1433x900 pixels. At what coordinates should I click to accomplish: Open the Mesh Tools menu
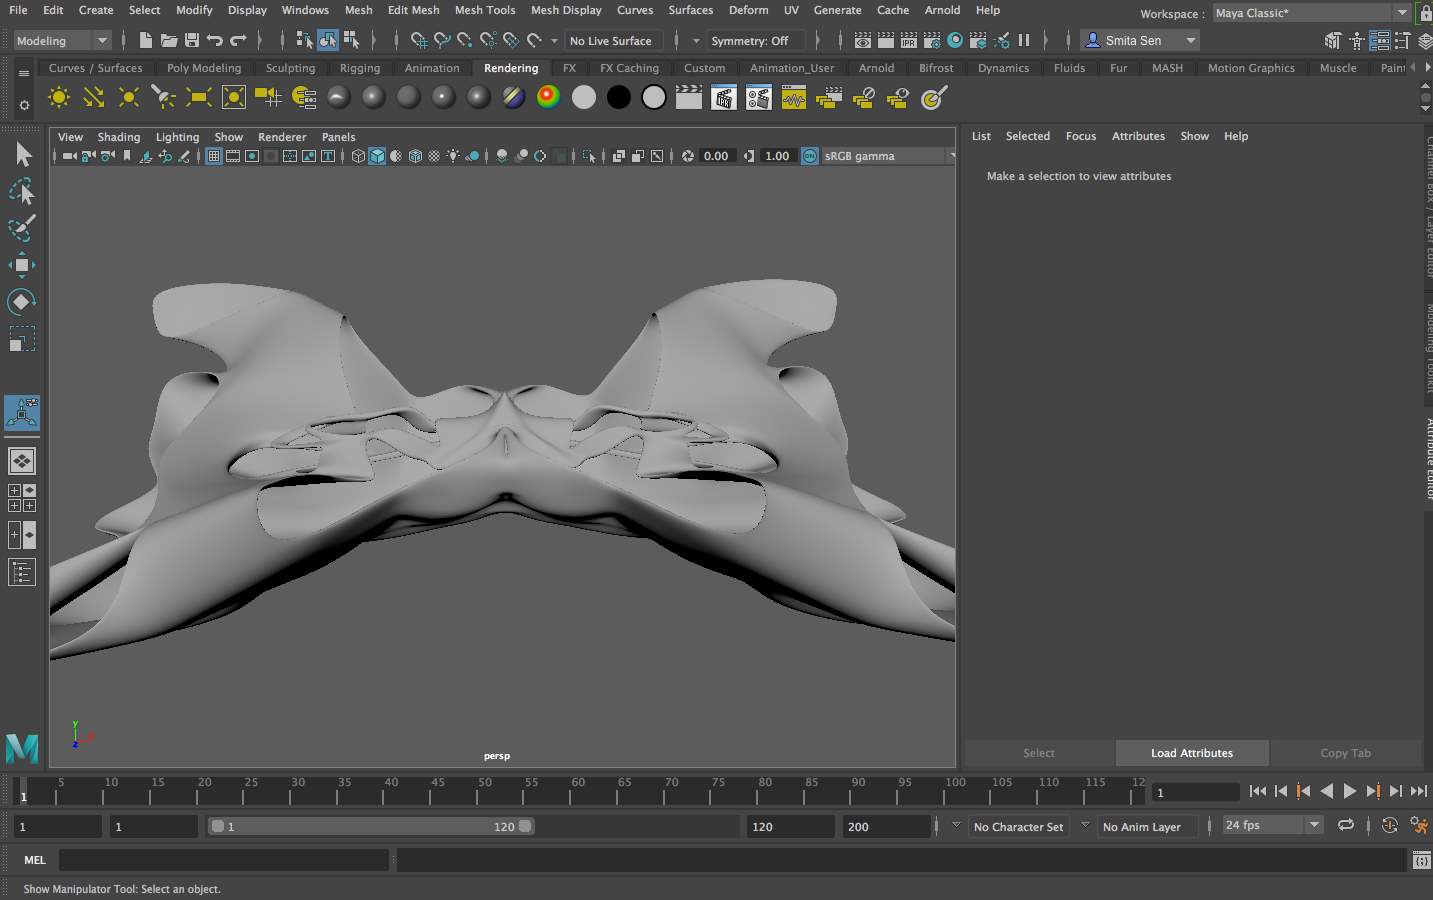click(x=485, y=10)
